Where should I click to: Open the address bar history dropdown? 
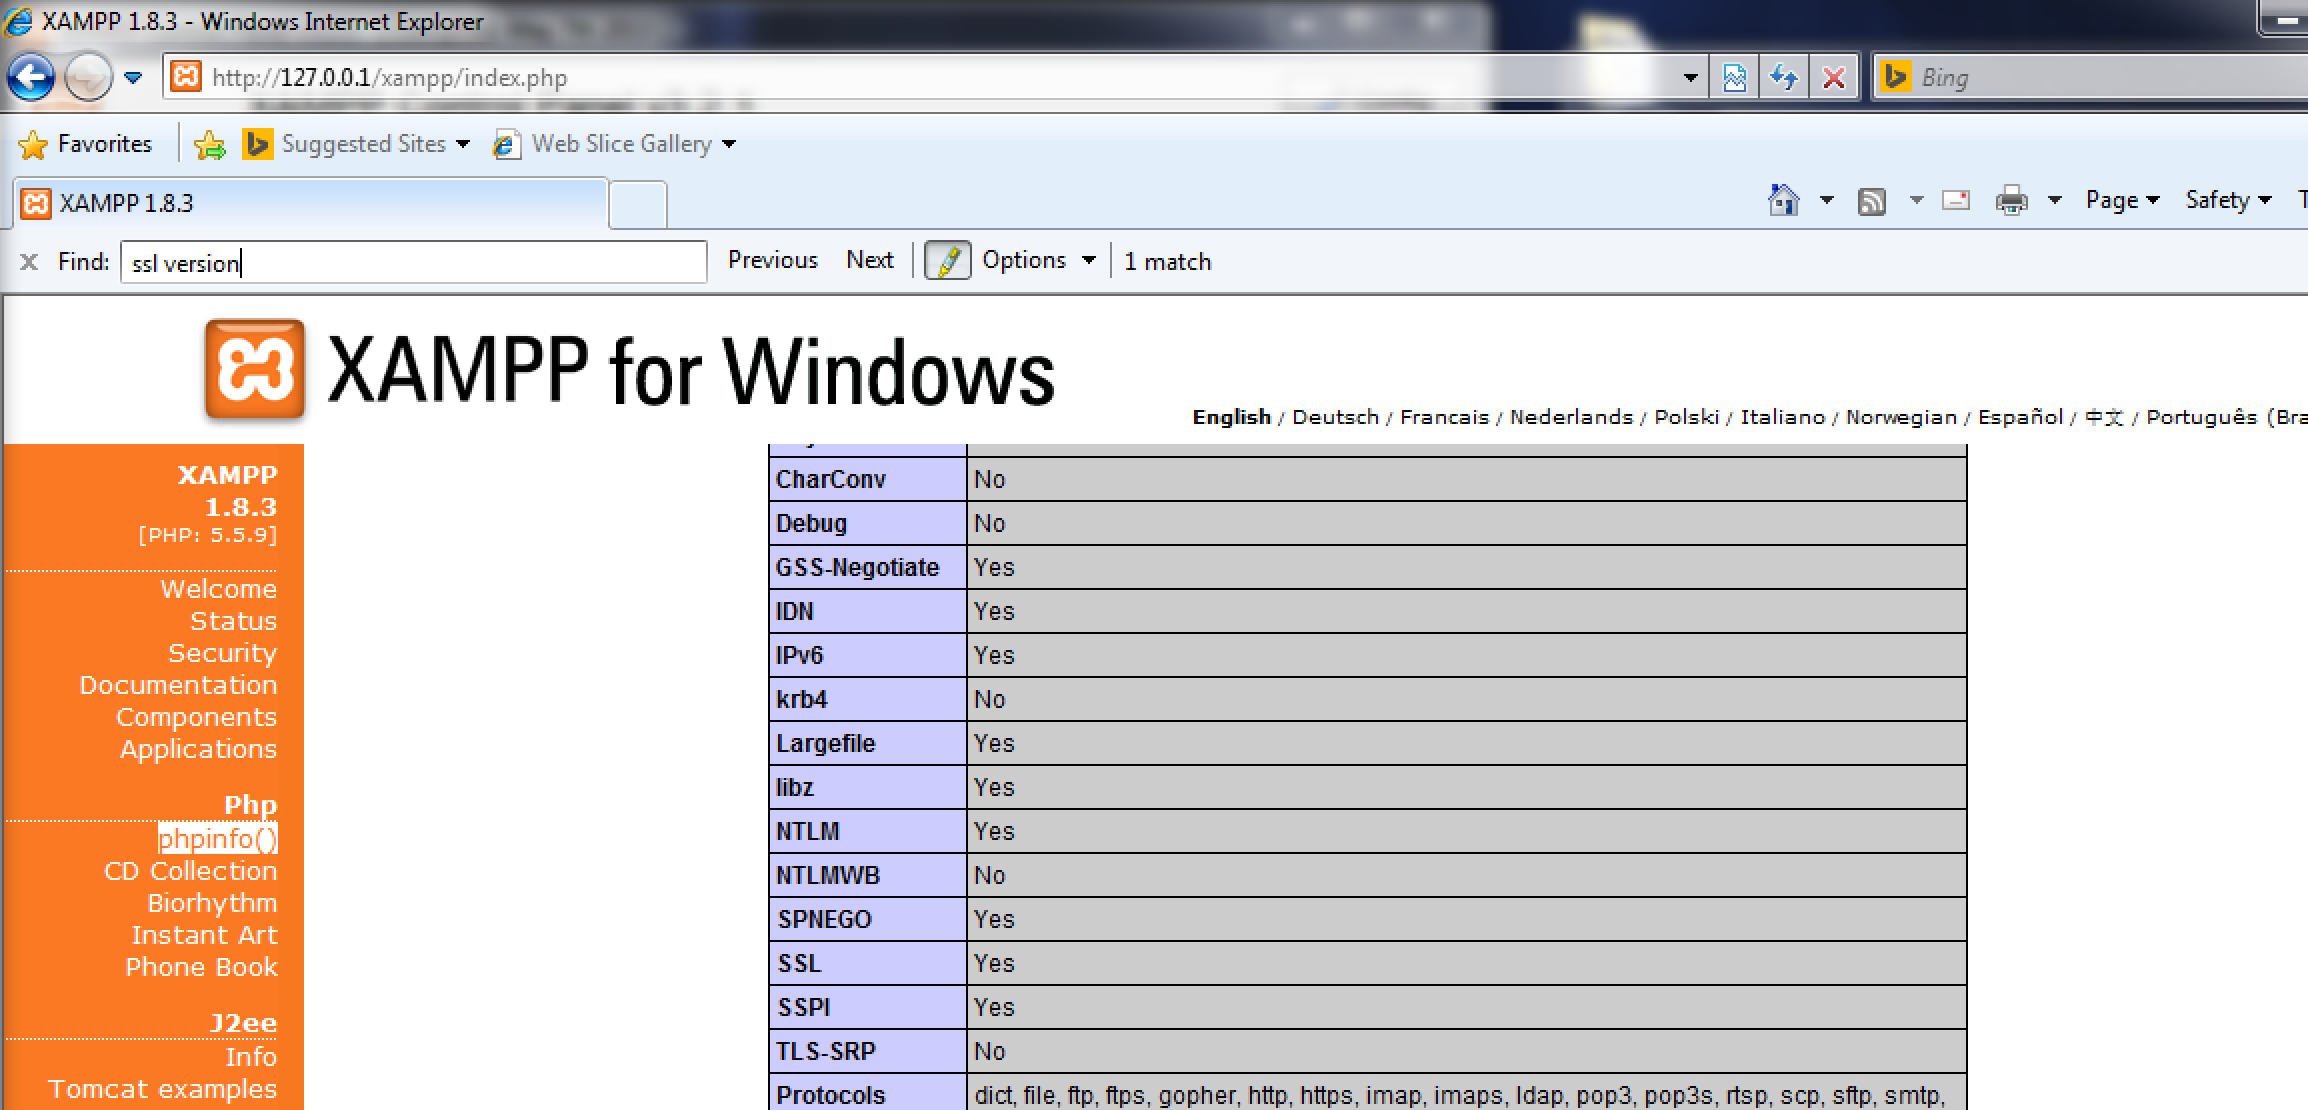[x=1690, y=77]
